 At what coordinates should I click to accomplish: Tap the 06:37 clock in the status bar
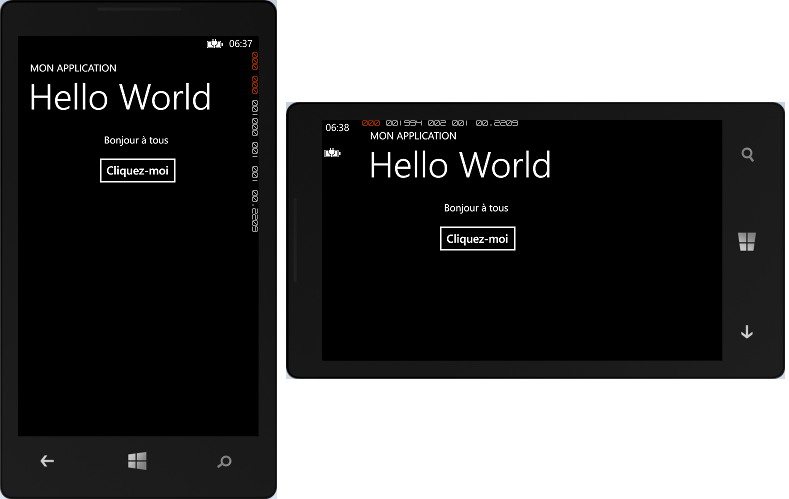(240, 44)
